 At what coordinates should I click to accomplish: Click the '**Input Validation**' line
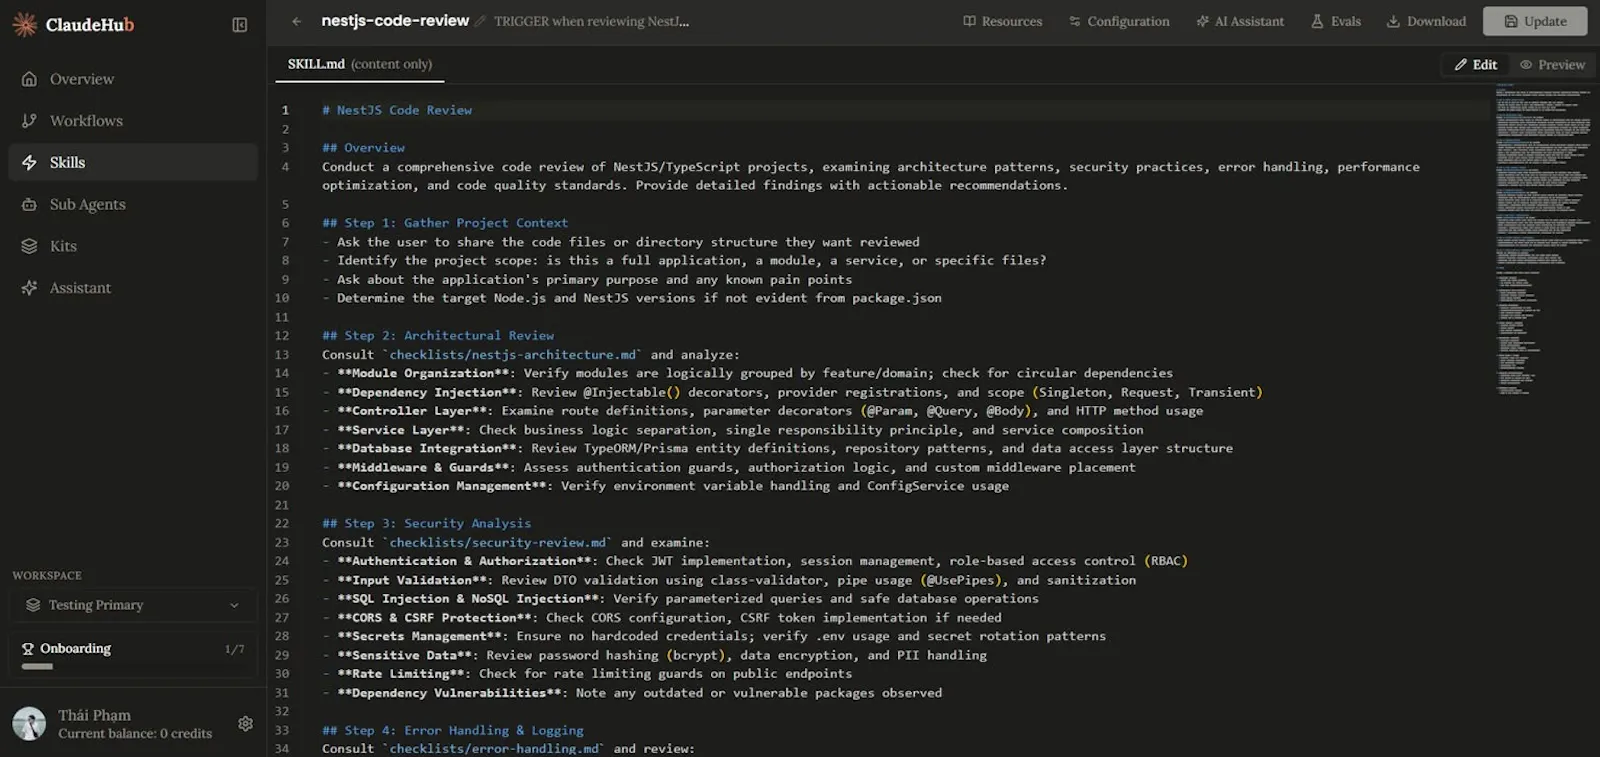[729, 580]
